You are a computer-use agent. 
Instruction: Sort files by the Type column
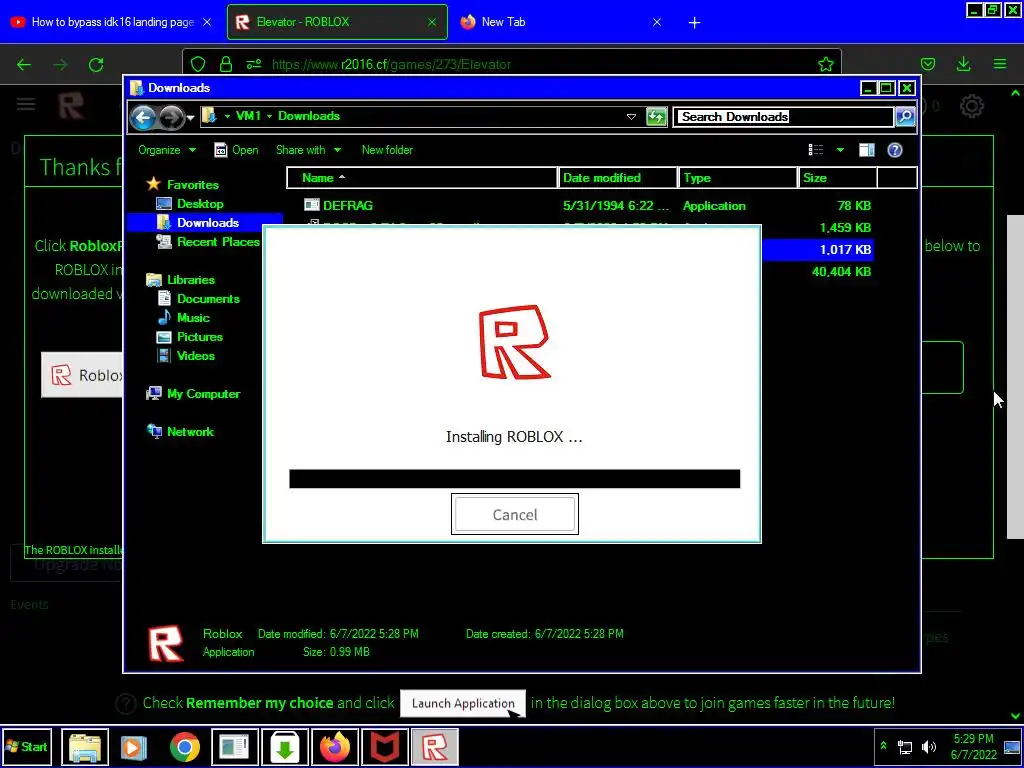point(738,178)
